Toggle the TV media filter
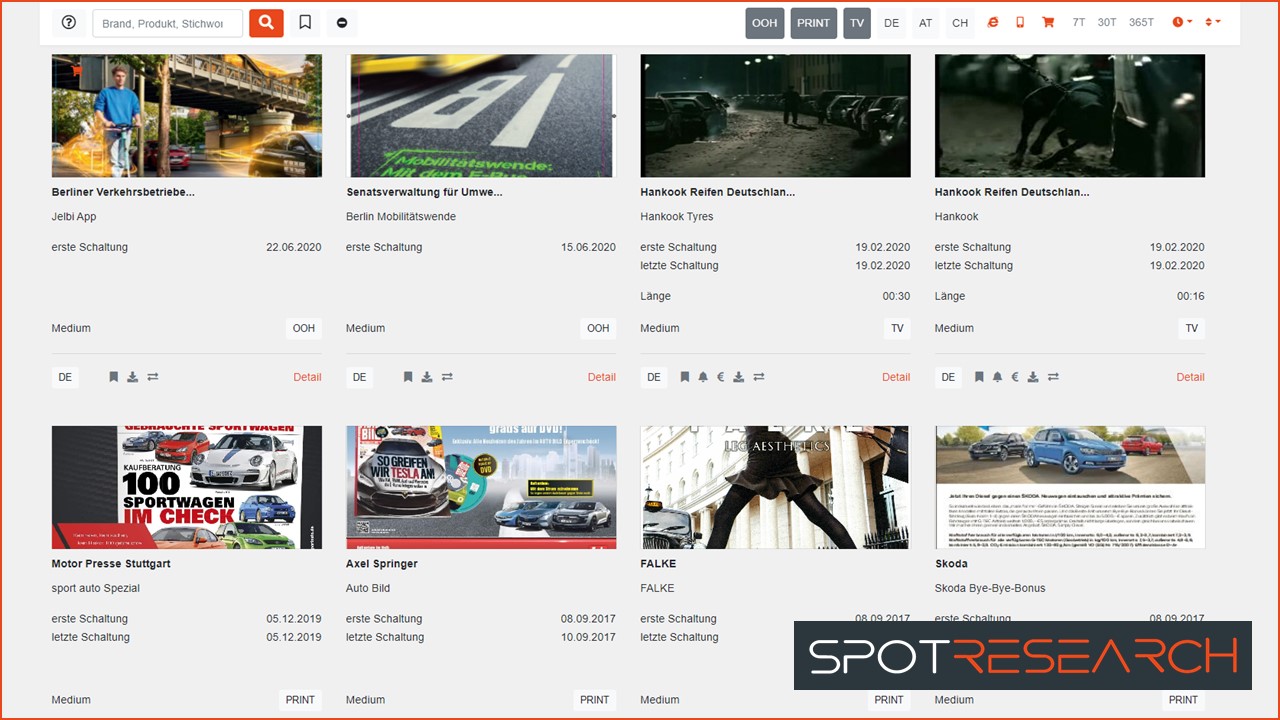Image resolution: width=1280 pixels, height=720 pixels. (x=857, y=23)
